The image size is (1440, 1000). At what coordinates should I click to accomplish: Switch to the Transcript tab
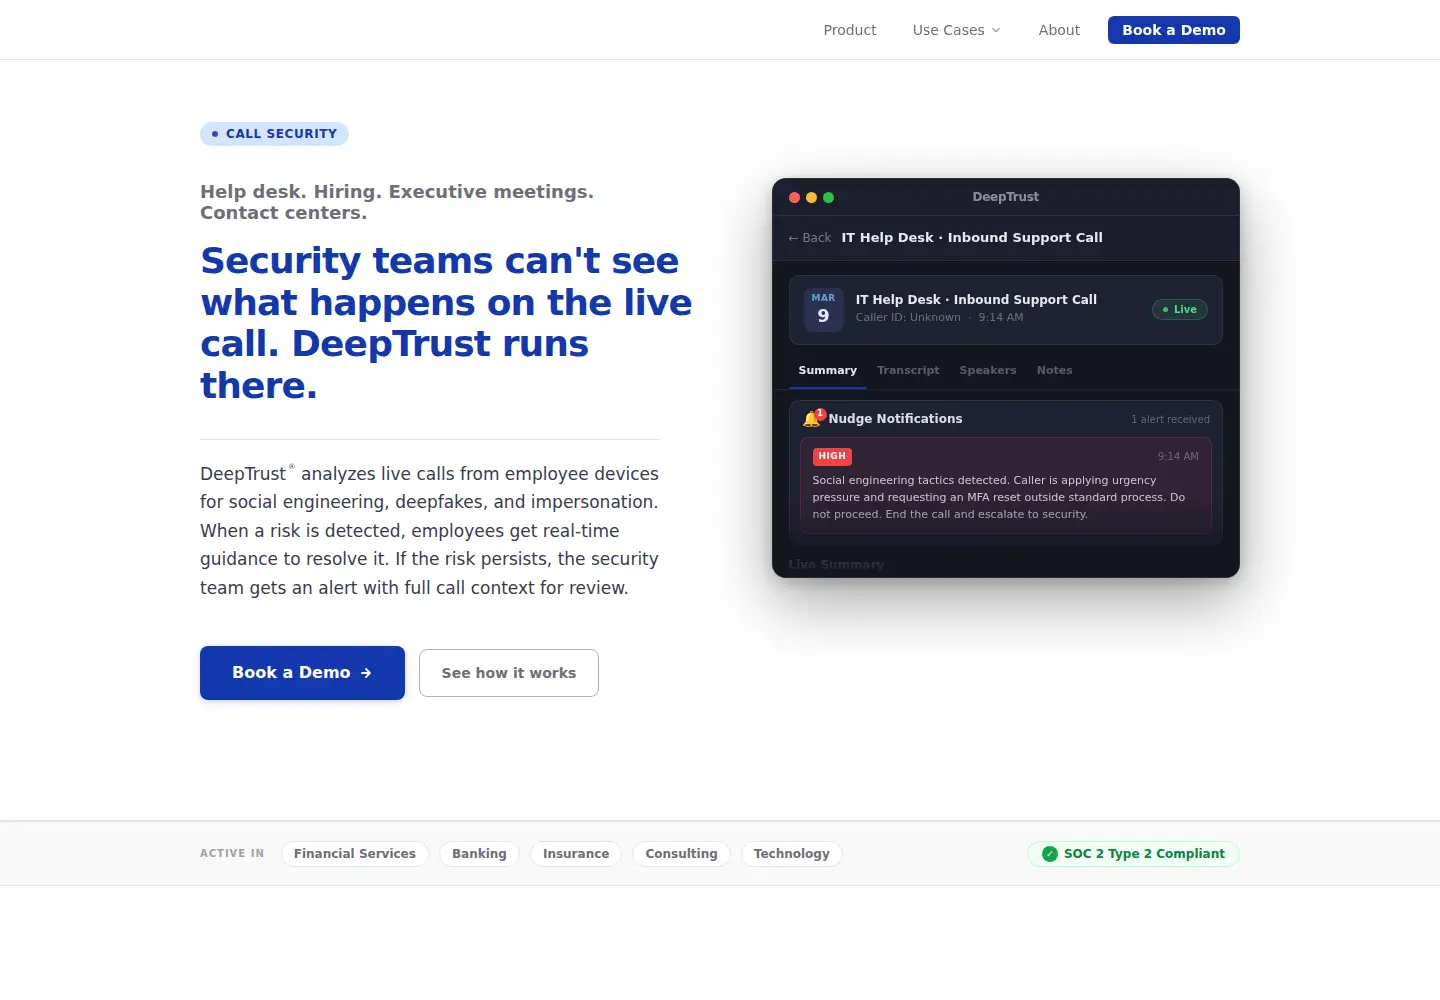point(908,371)
